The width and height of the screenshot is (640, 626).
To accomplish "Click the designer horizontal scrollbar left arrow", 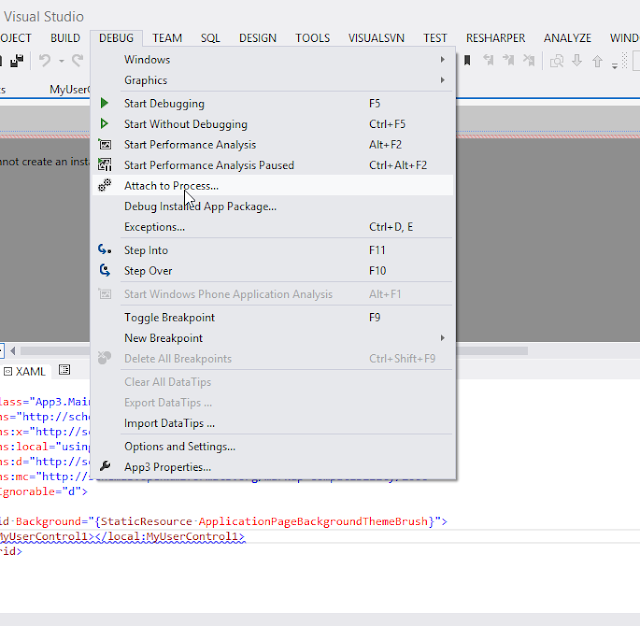I will click(13, 351).
